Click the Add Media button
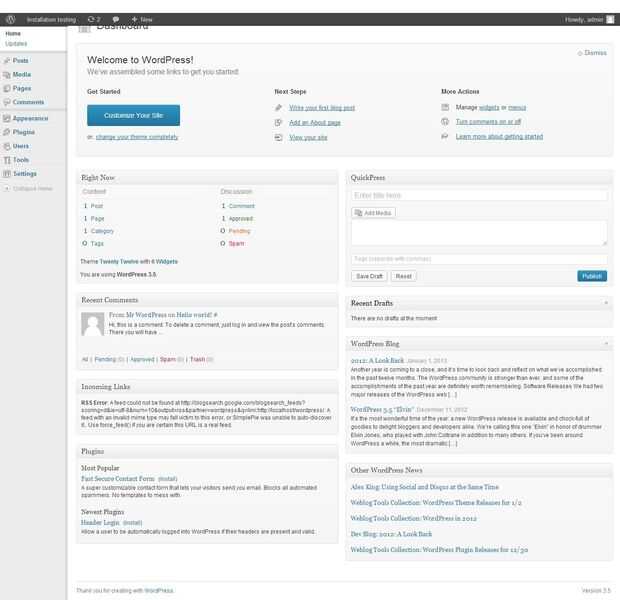The image size is (620, 600). pos(373,213)
